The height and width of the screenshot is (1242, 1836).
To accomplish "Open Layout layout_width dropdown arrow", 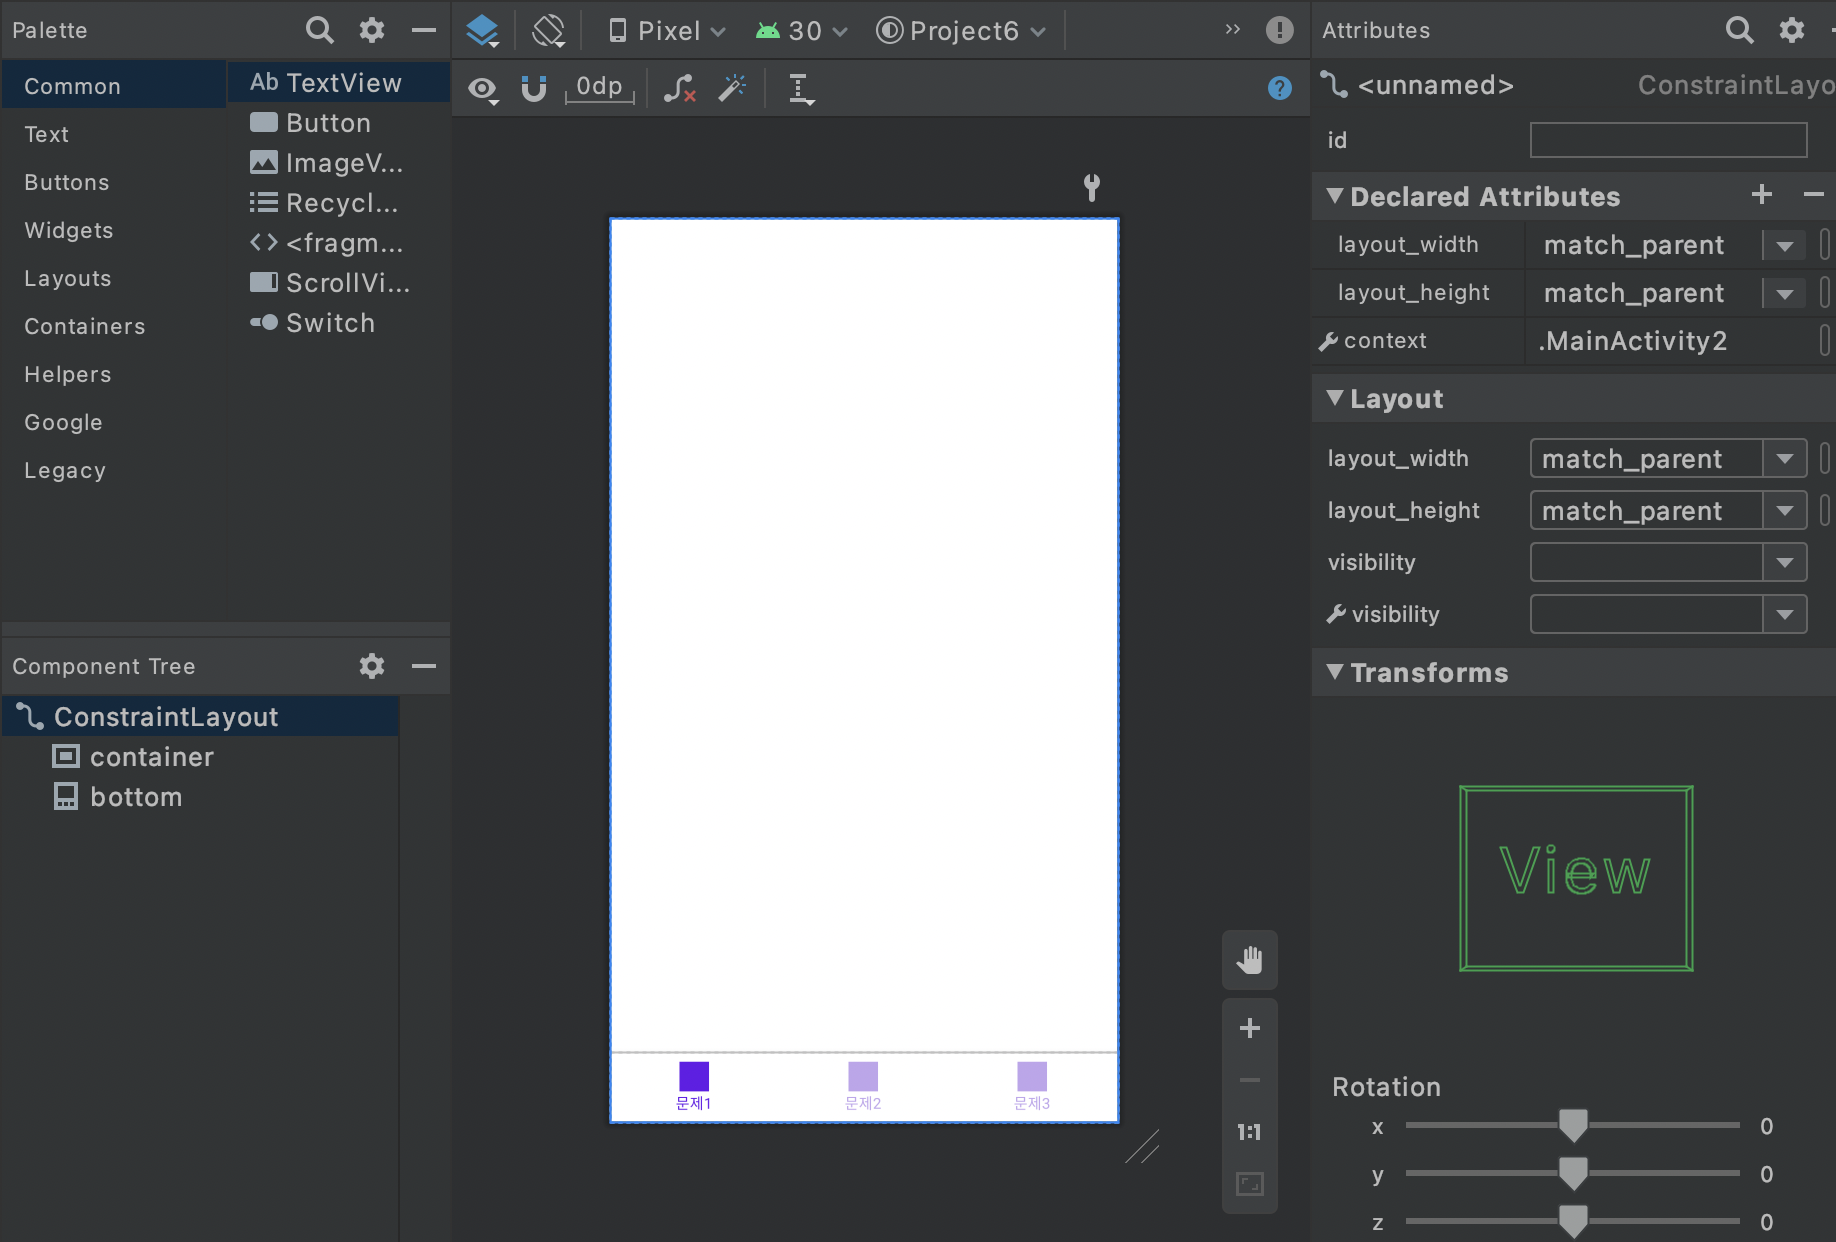I will (1785, 459).
